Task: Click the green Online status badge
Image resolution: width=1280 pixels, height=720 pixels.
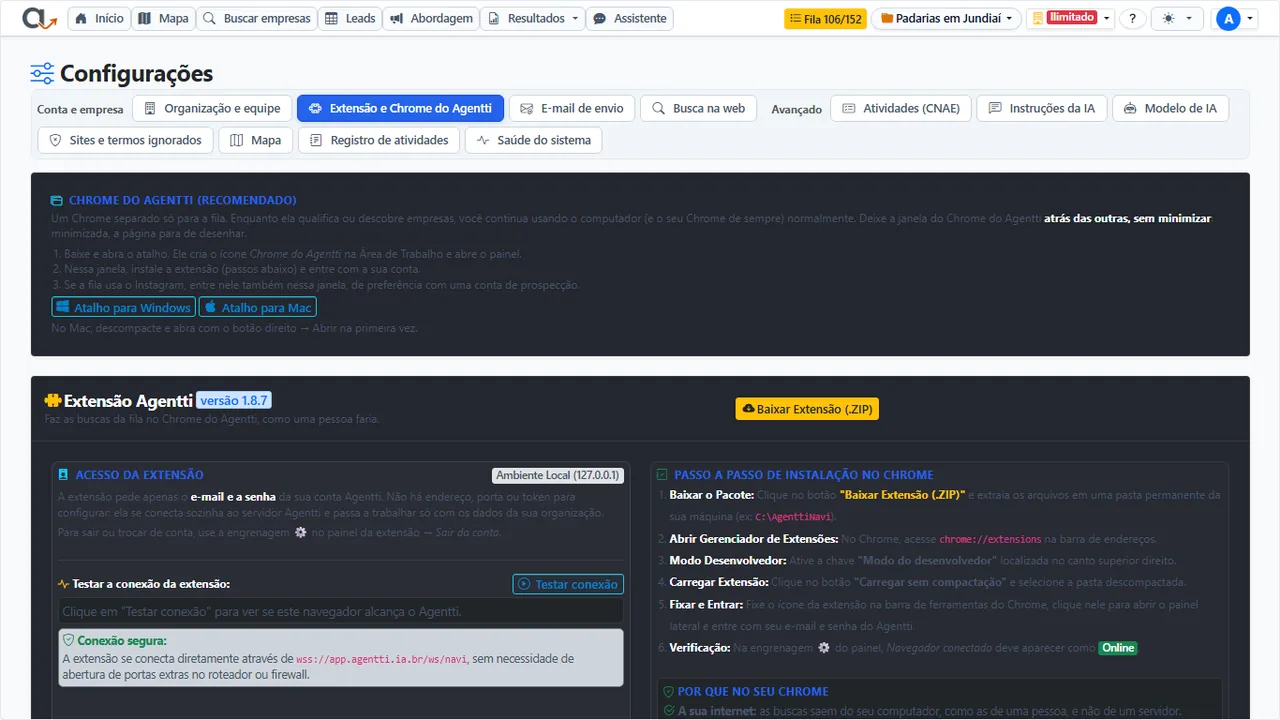Action: [1118, 648]
